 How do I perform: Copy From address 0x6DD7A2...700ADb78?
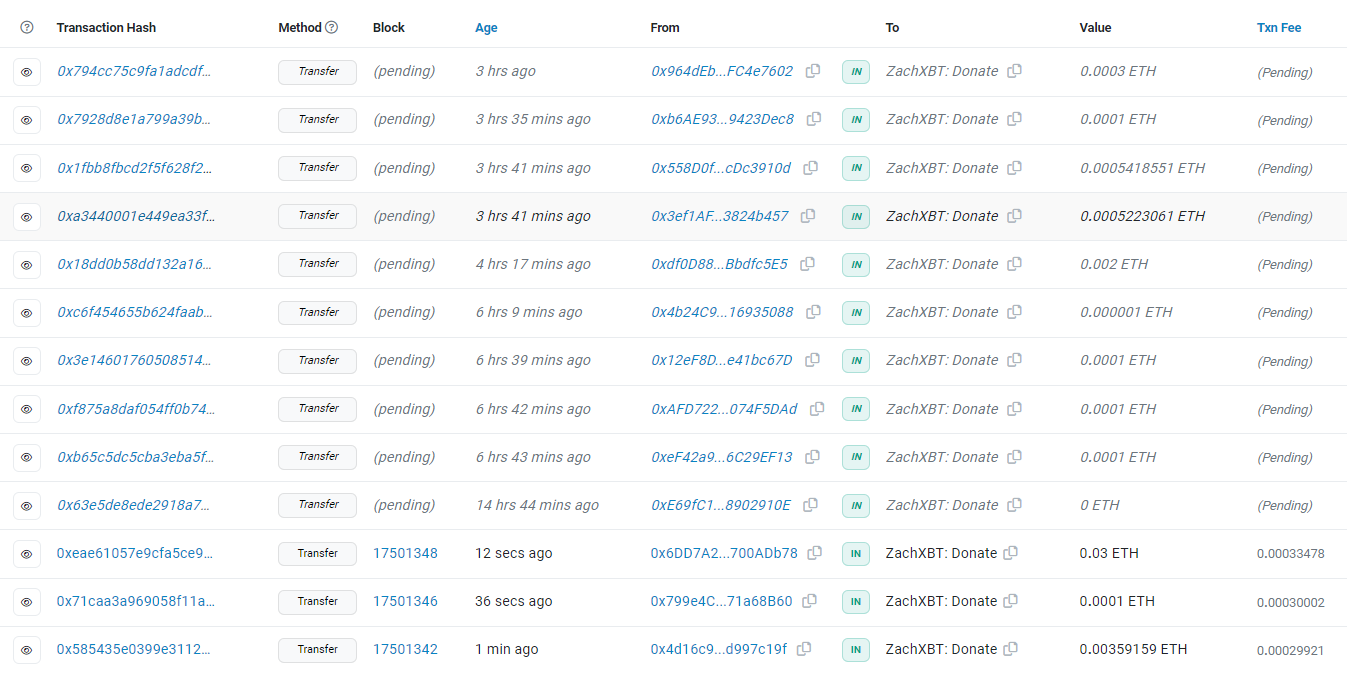[x=815, y=553]
